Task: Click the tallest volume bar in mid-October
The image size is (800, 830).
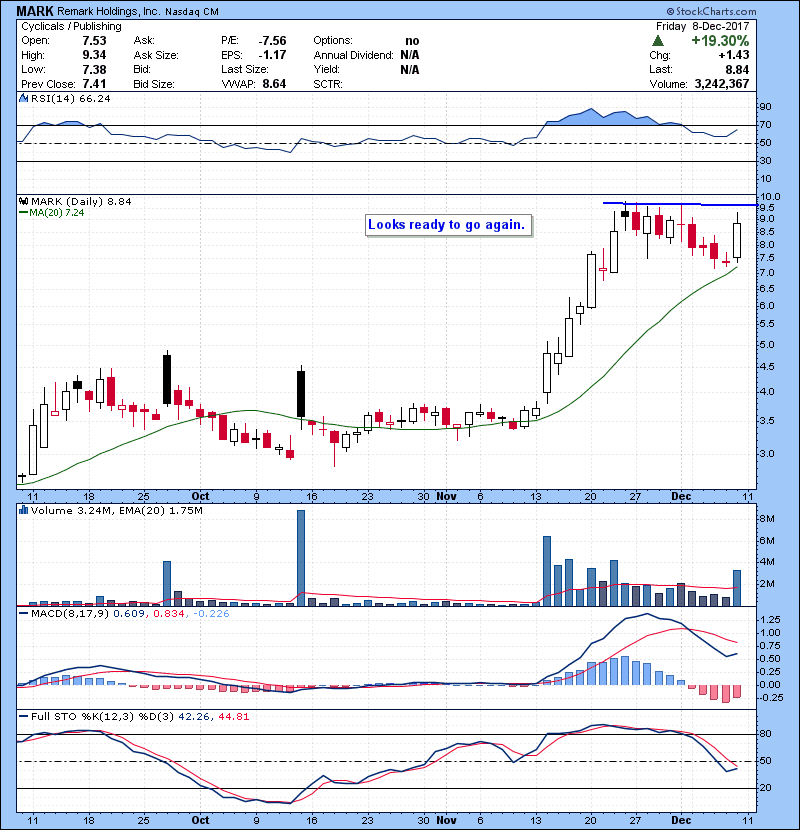Action: tap(301, 558)
